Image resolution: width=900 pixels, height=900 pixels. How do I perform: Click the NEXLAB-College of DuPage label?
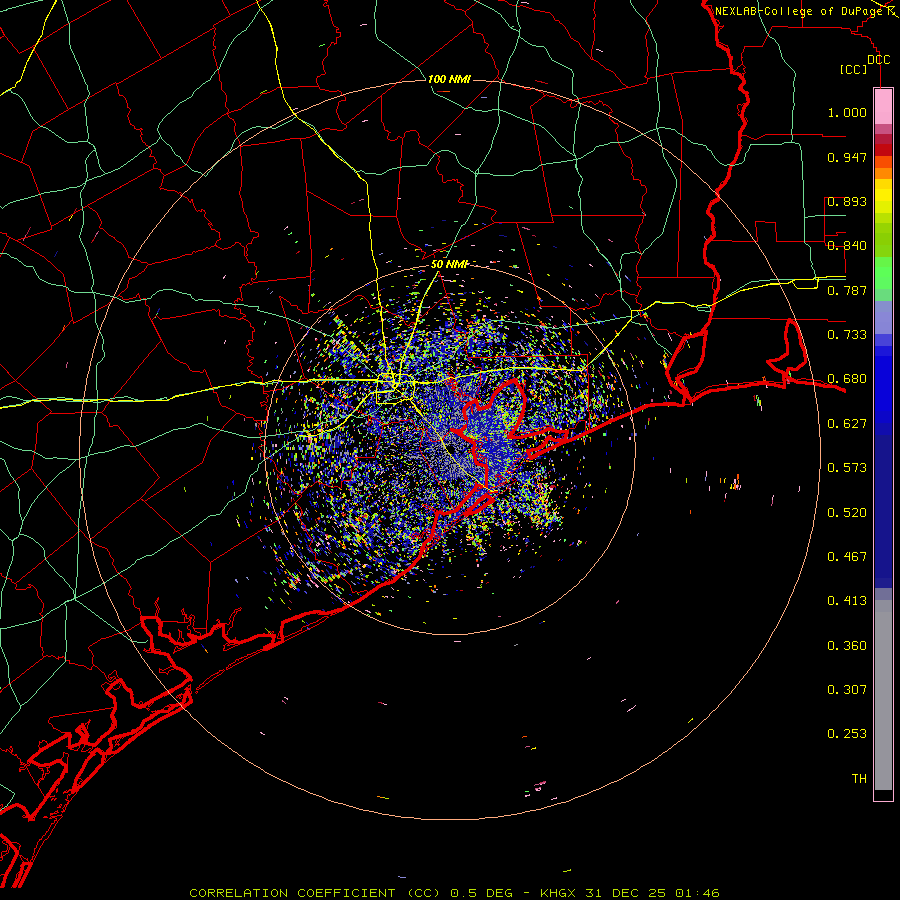pos(798,11)
